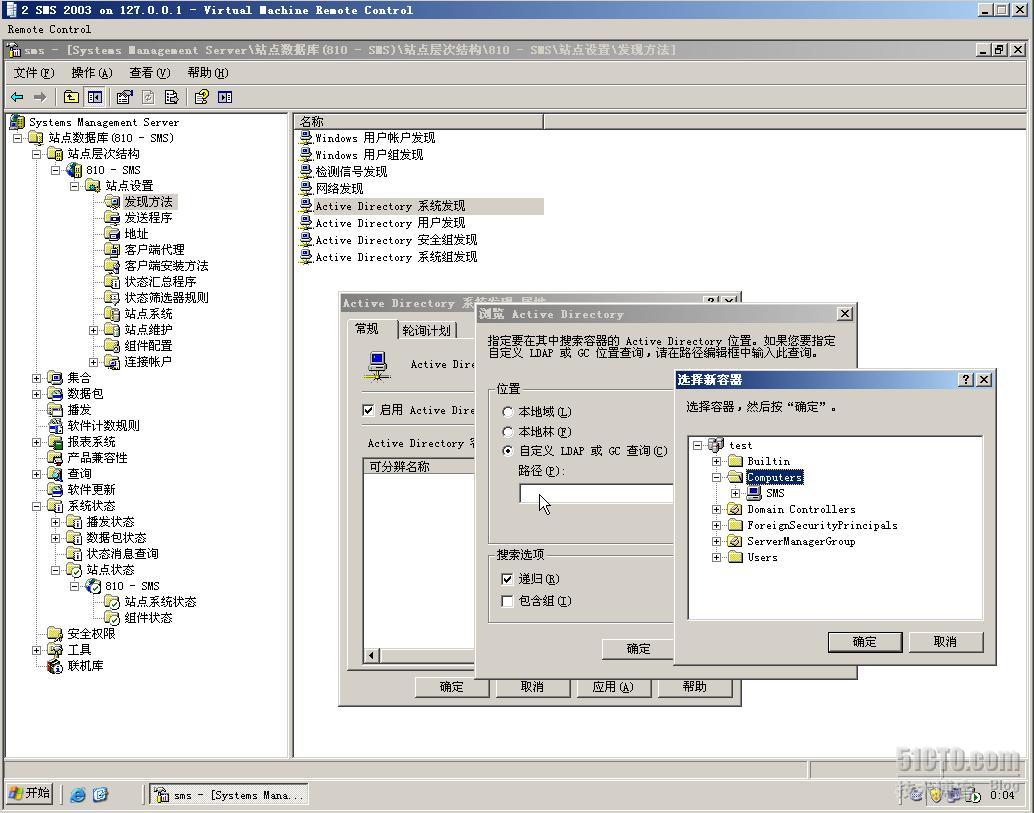Click the sms taskbar window button

(229, 795)
